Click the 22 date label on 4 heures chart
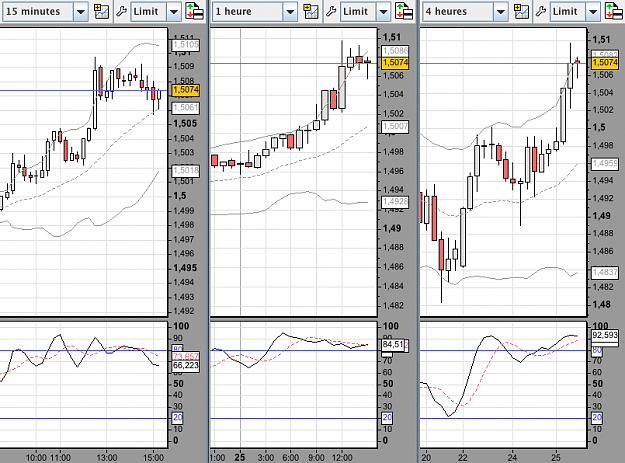The height and width of the screenshot is (463, 625). click(x=463, y=457)
